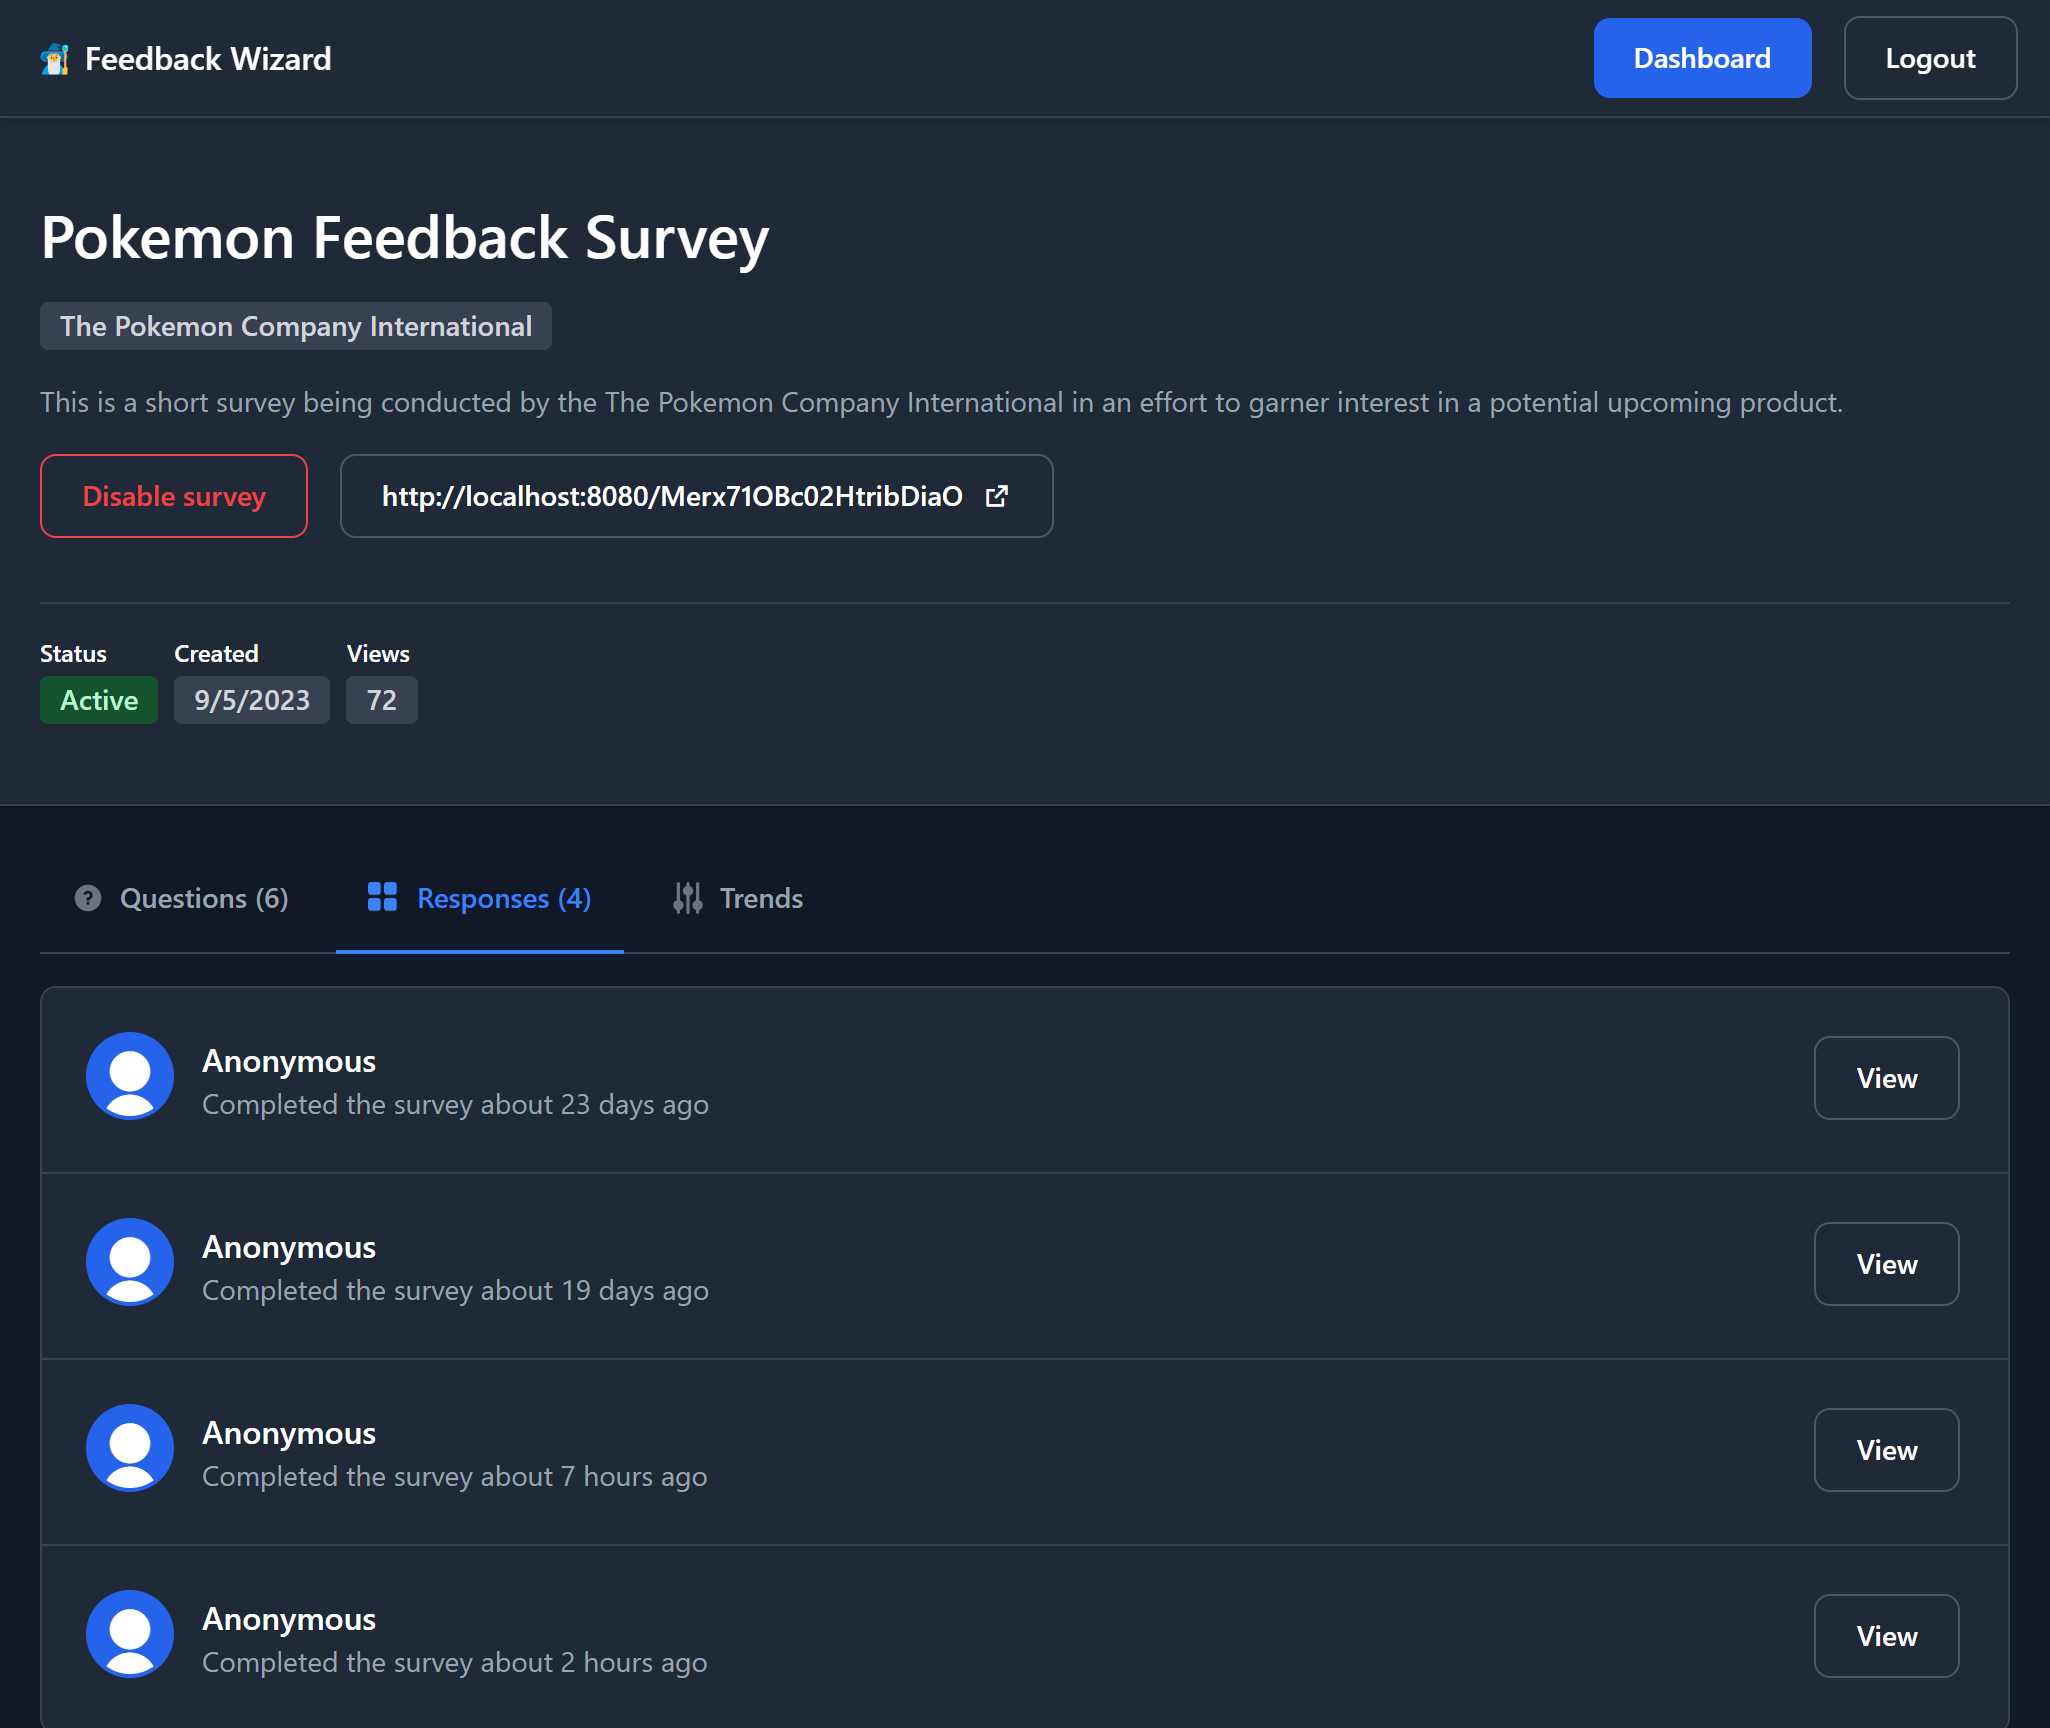Click Anonymous name in the 7 hours row
2050x1728 pixels.
(289, 1433)
